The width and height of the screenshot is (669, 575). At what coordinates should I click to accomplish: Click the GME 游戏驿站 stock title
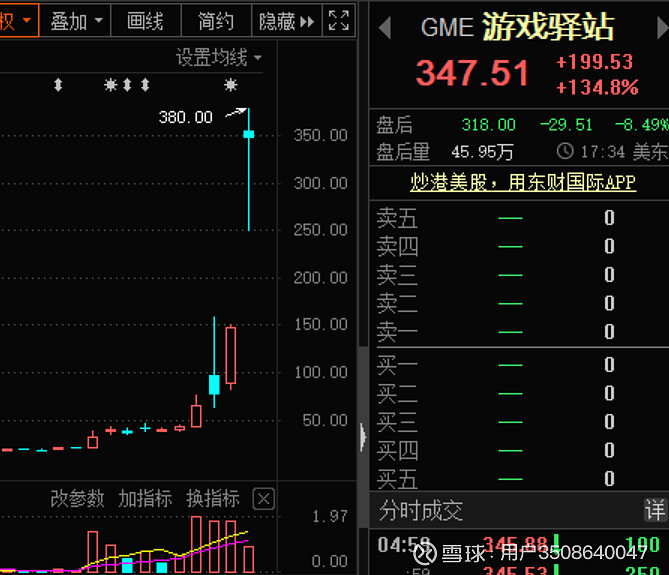click(x=518, y=27)
